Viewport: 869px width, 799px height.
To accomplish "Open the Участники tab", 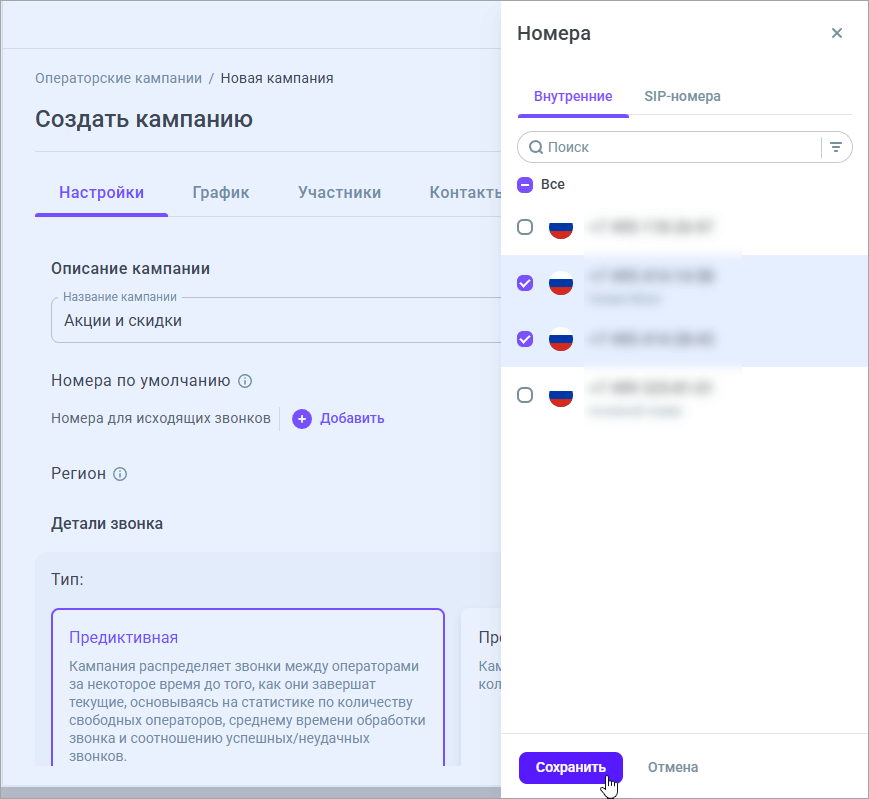I will click(x=339, y=193).
